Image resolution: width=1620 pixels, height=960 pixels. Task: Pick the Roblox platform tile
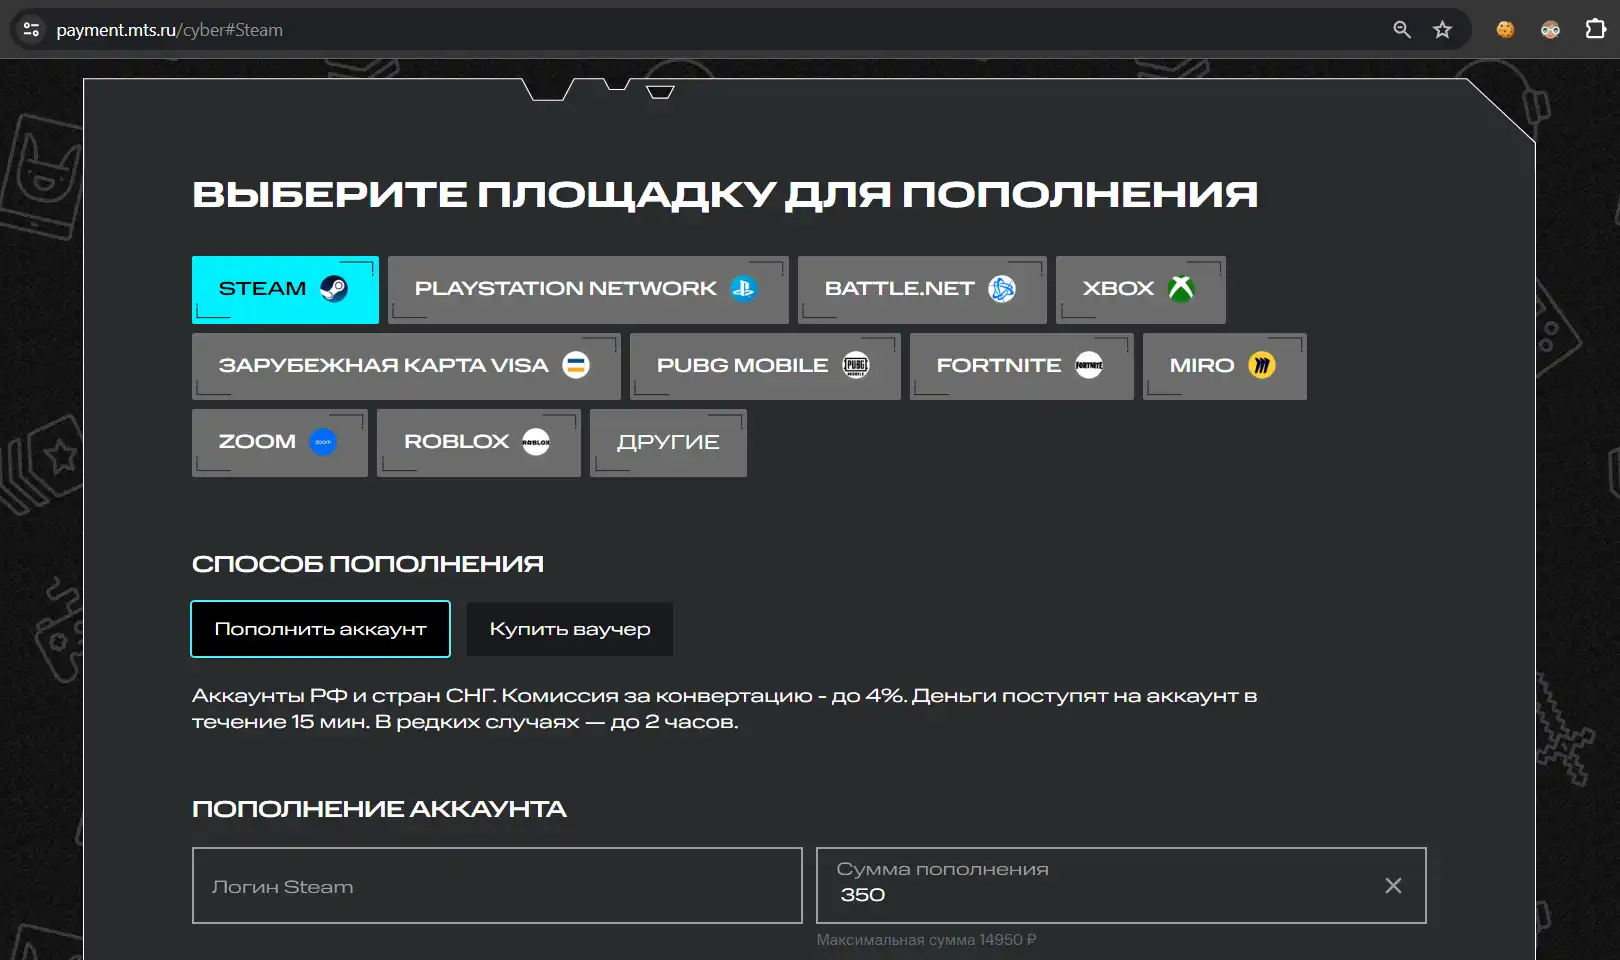tap(478, 442)
